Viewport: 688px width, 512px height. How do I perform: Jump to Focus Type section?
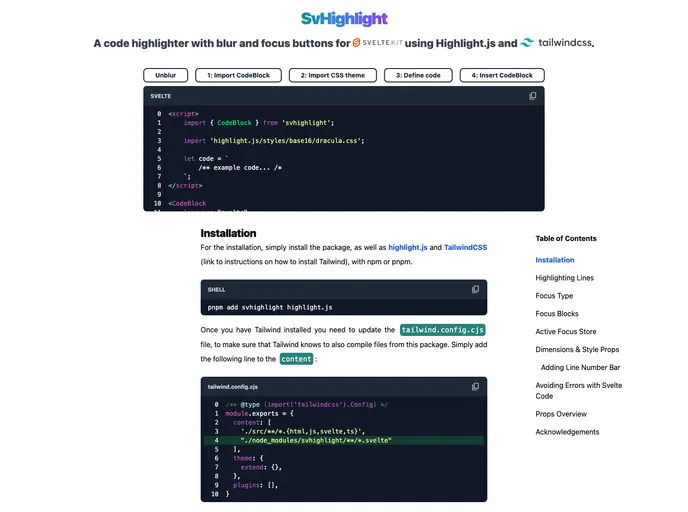click(x=554, y=296)
